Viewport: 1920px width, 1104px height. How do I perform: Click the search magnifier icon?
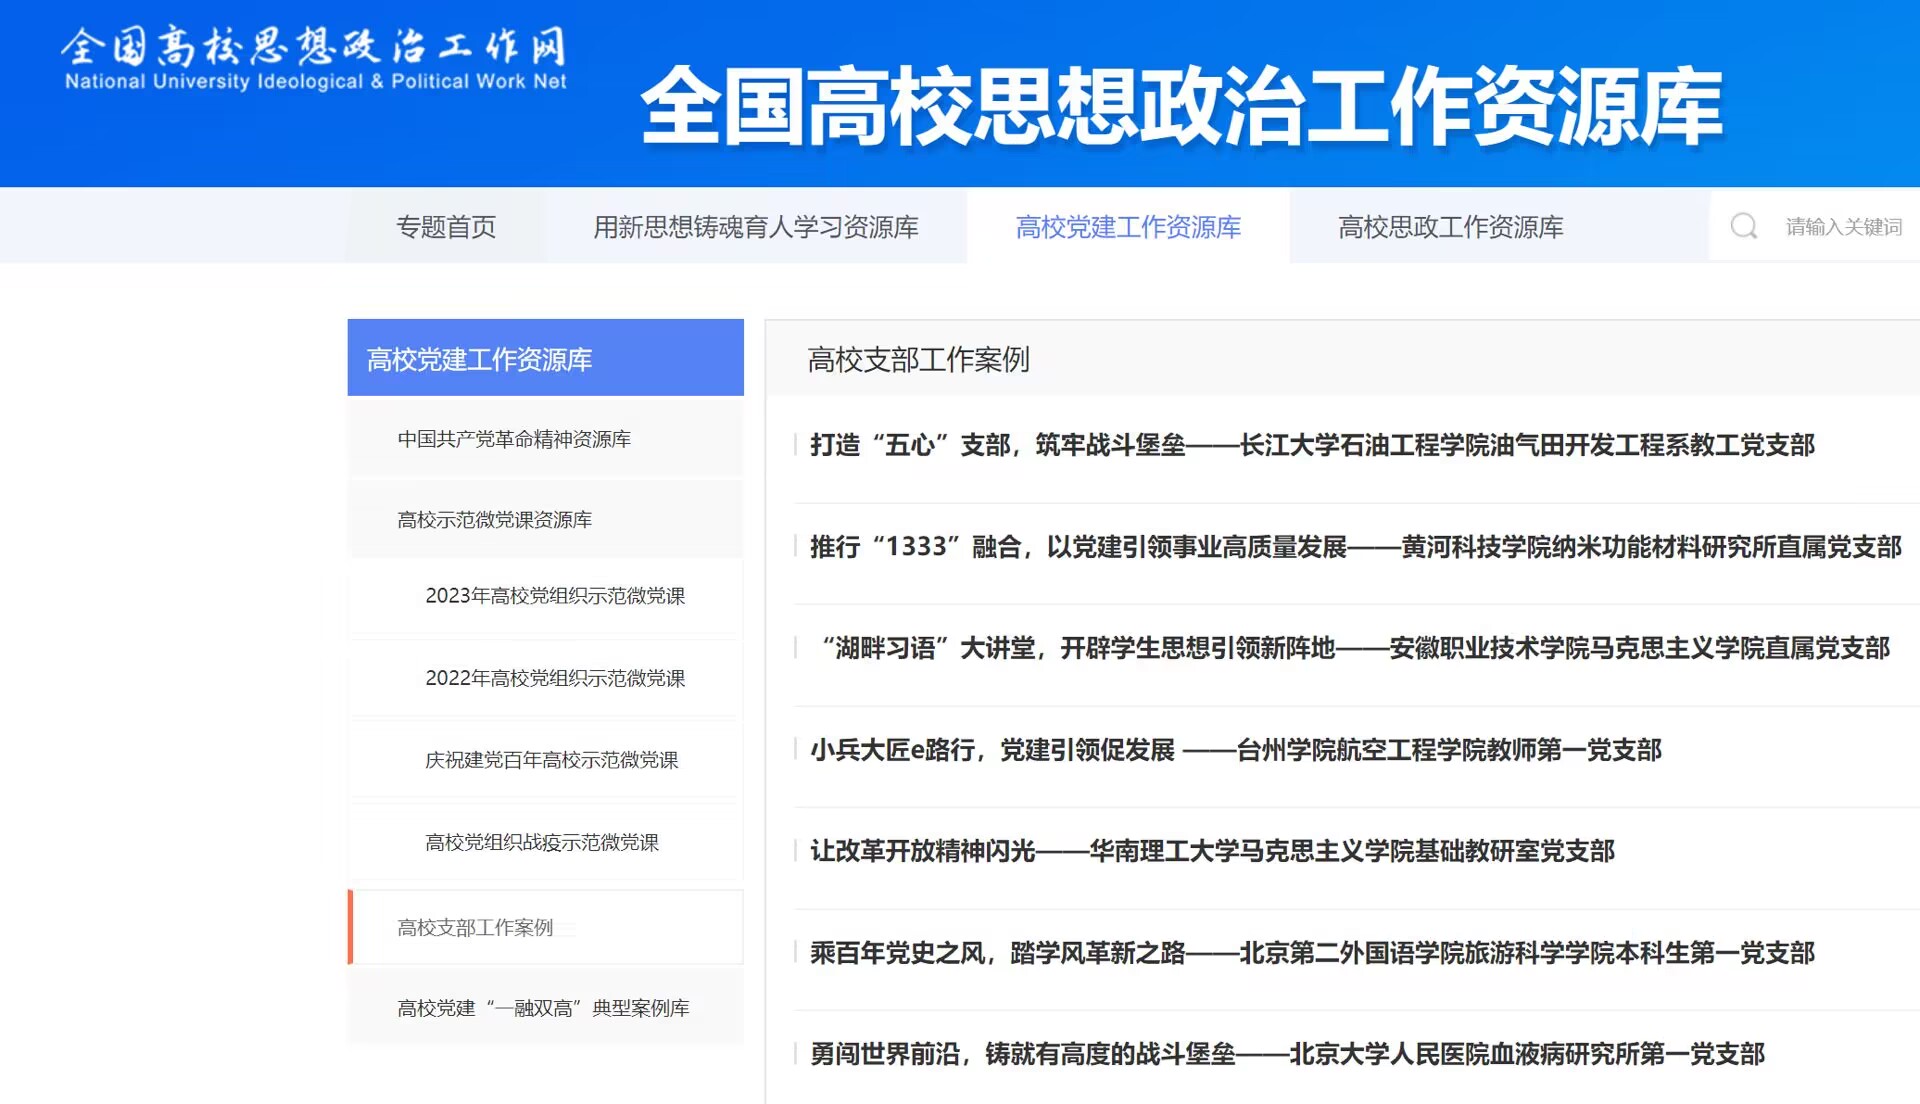(1744, 226)
